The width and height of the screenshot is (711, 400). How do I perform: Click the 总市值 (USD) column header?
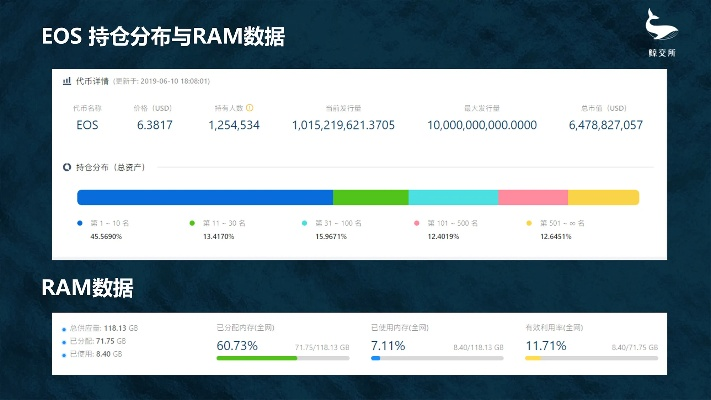tap(604, 108)
